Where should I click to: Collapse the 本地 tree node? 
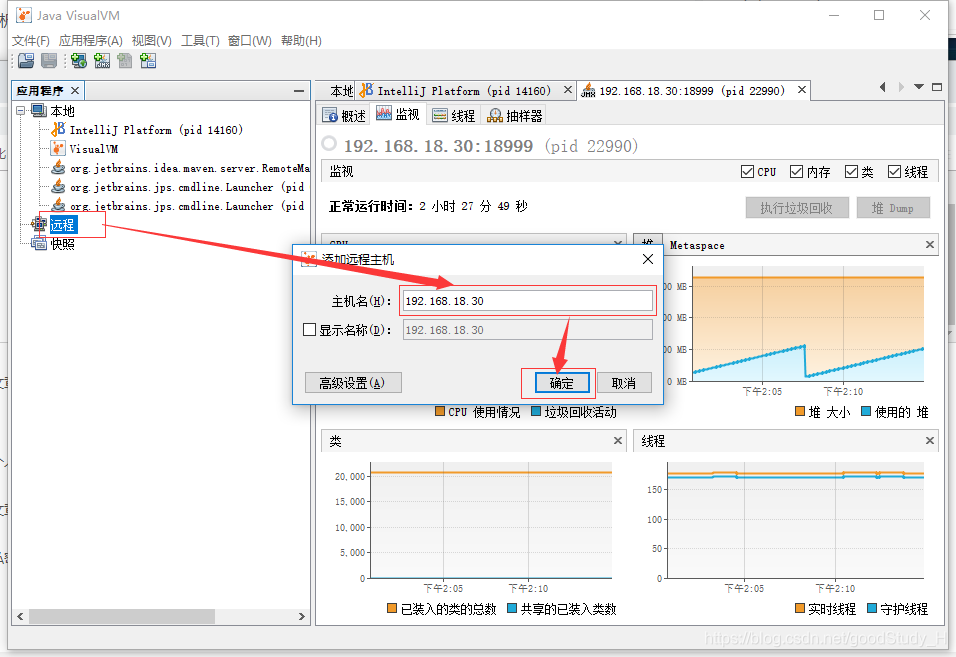20,110
